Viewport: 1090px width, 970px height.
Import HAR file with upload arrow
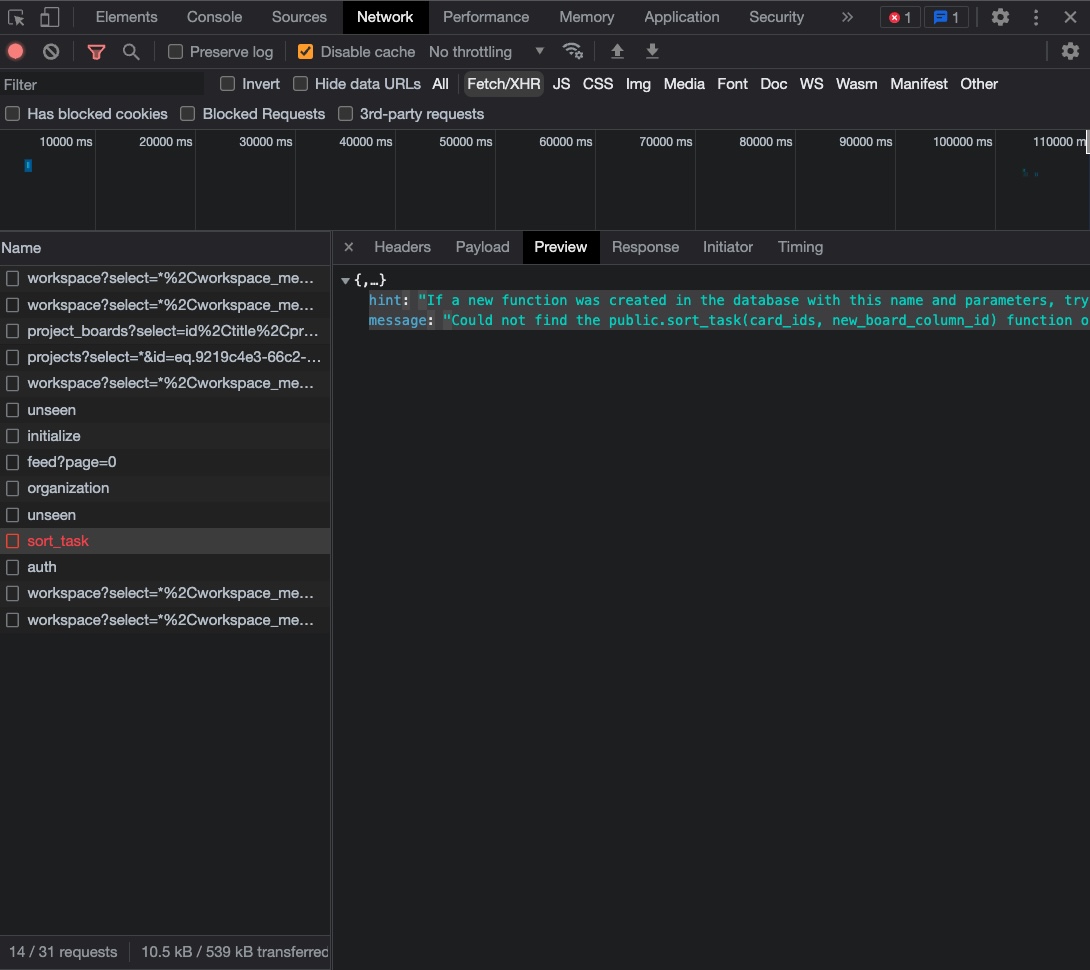coord(617,52)
